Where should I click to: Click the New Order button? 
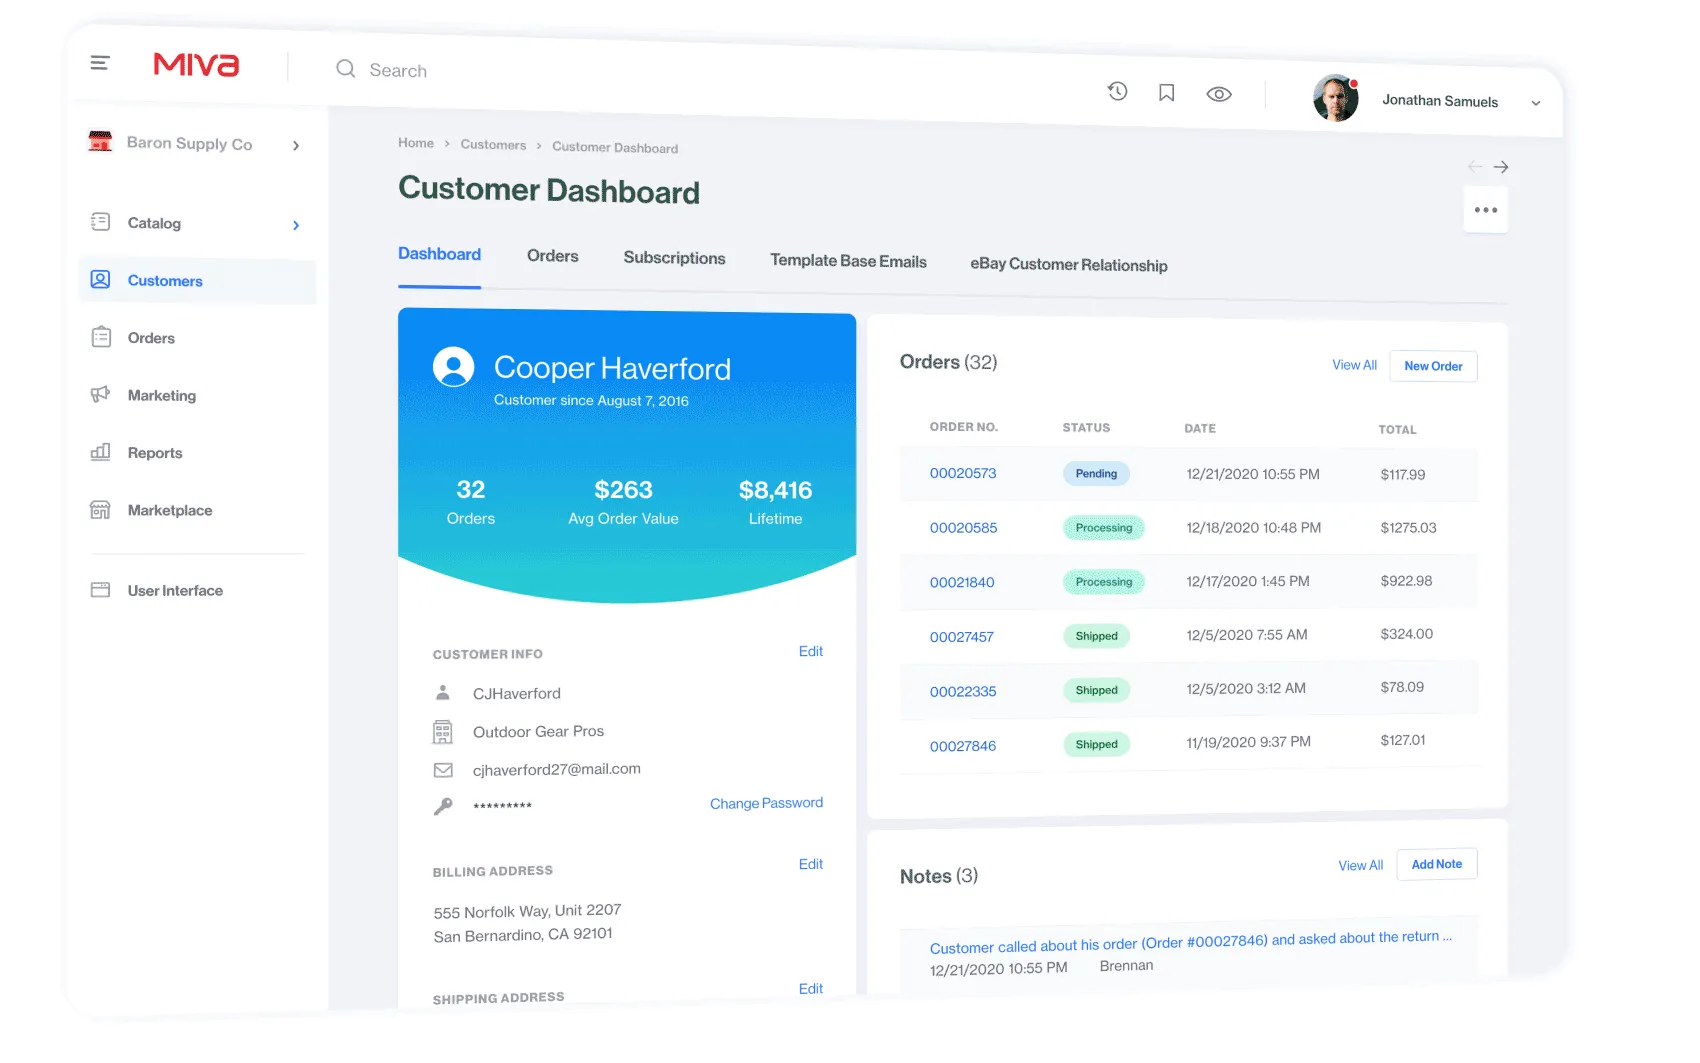[1433, 366]
